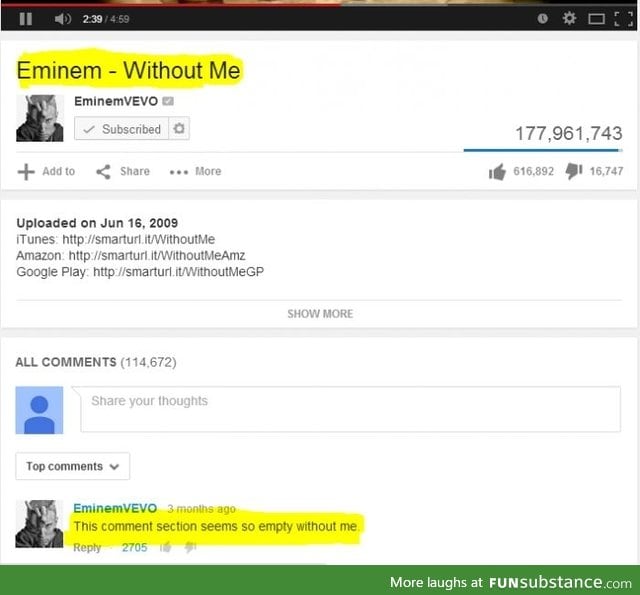Expand description with SHOW MORE
Image resolution: width=640 pixels, height=595 pixels.
pyautogui.click(x=320, y=314)
